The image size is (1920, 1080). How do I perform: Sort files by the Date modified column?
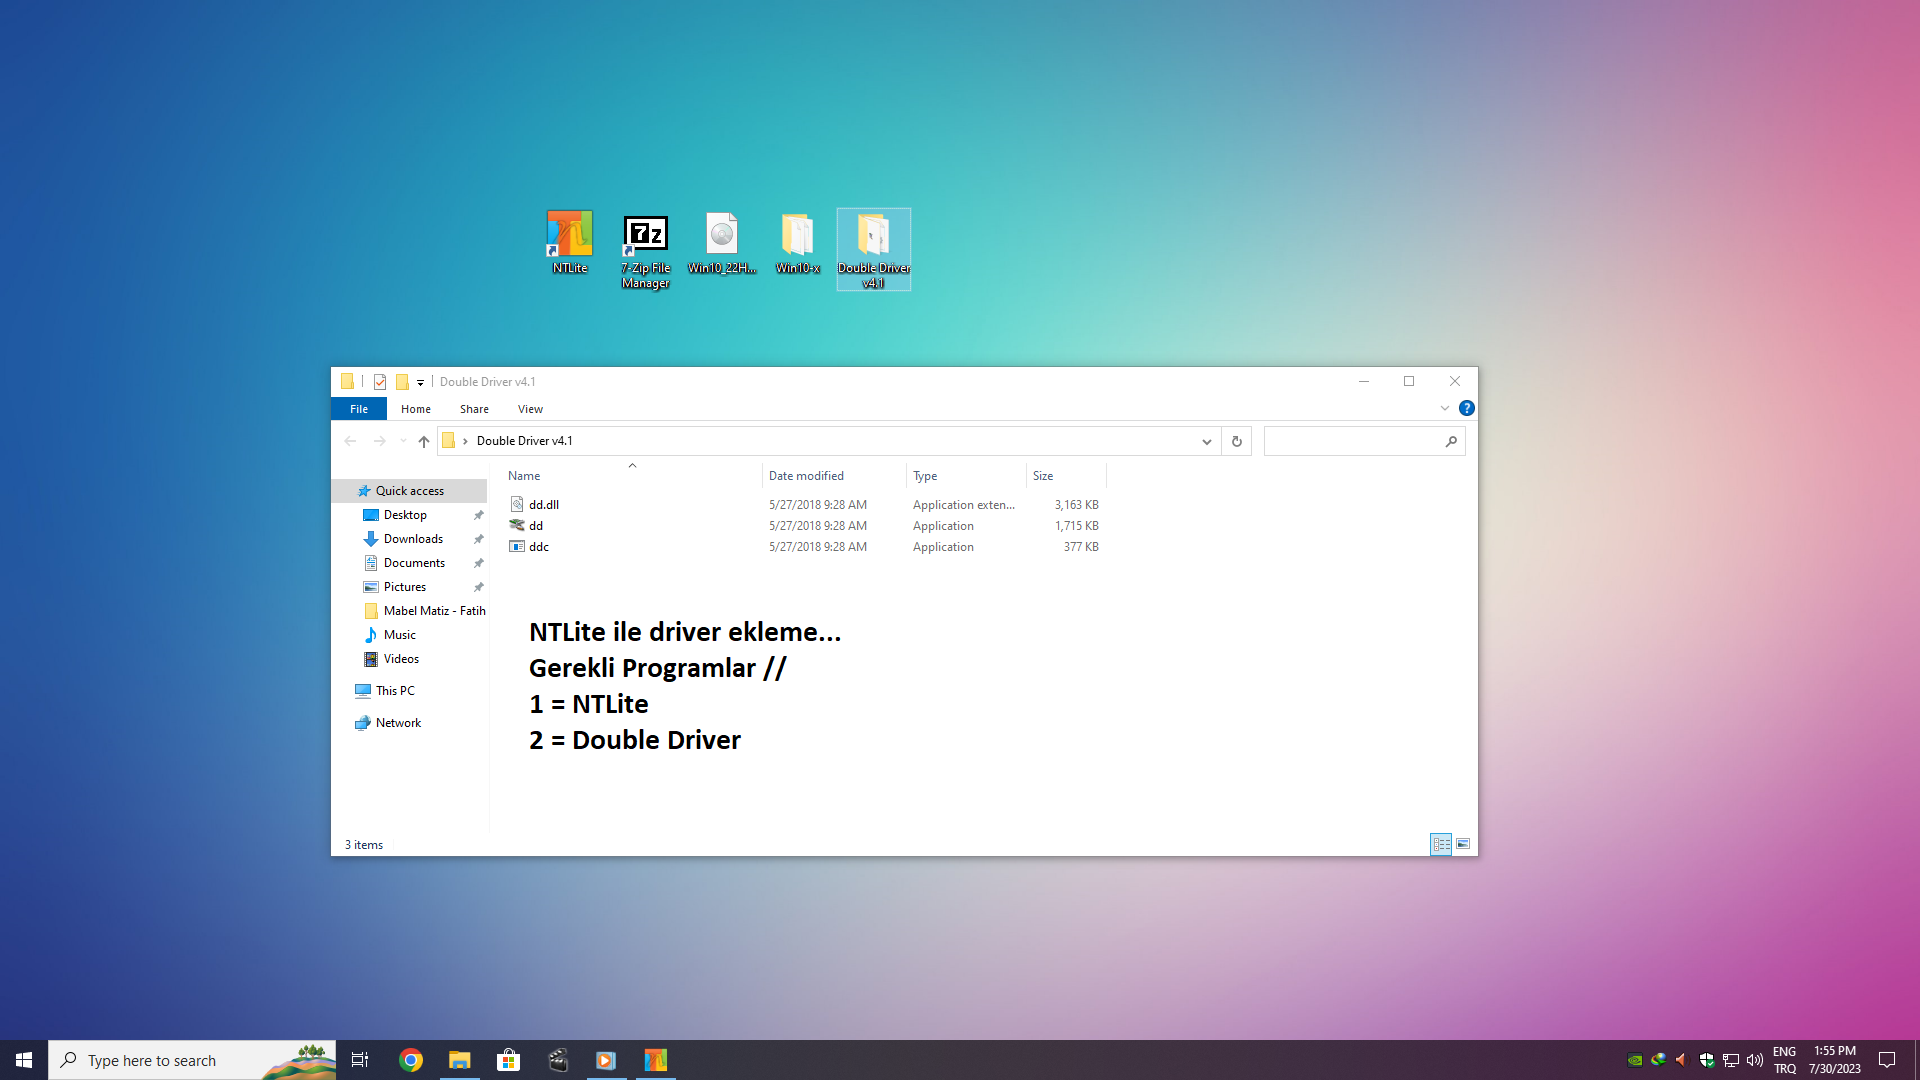[x=806, y=476]
